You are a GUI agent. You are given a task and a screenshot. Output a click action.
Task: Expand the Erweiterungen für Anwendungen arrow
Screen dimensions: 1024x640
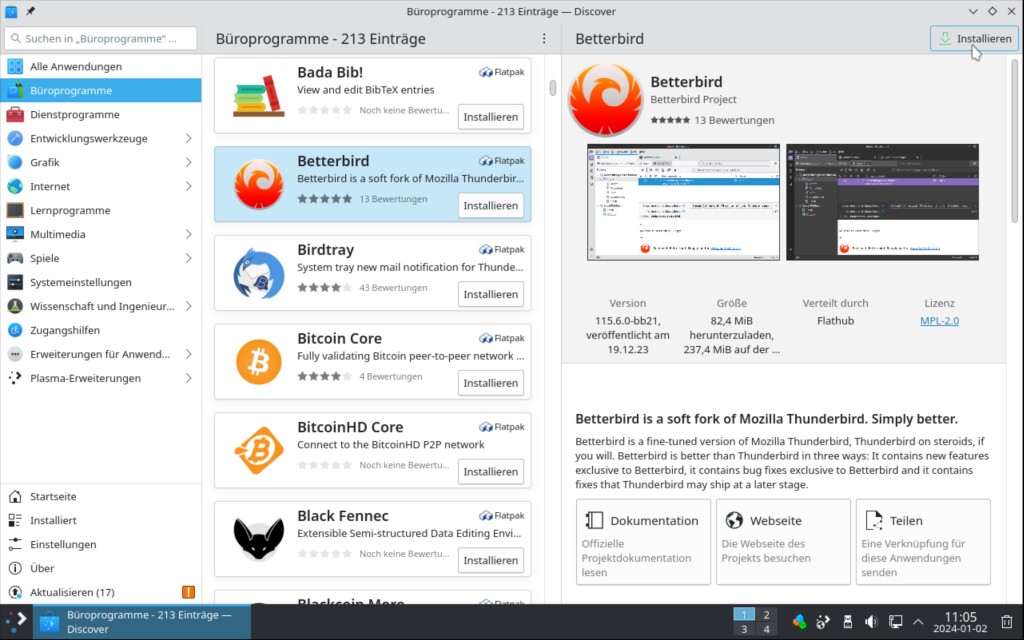[188, 354]
